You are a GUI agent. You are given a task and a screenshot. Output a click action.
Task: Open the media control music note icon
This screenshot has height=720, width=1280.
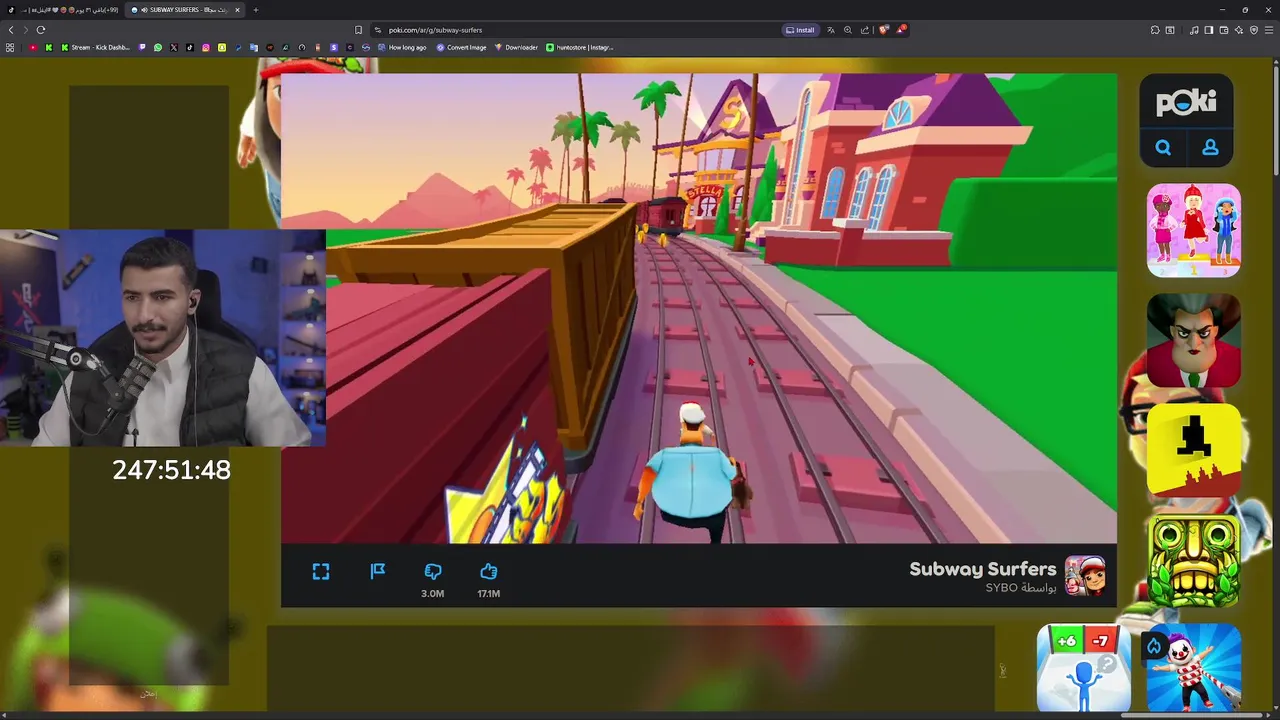point(1194,30)
